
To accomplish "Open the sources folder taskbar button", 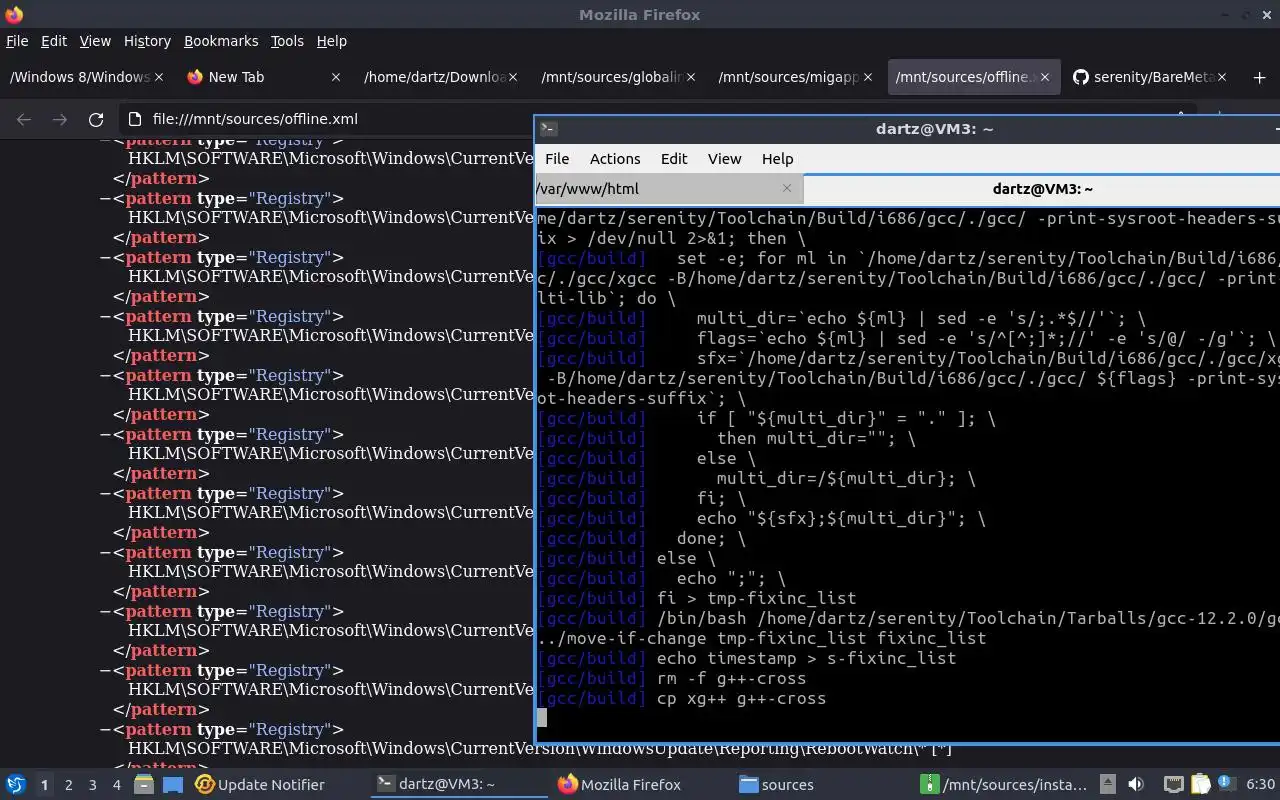I will click(x=822, y=785).
